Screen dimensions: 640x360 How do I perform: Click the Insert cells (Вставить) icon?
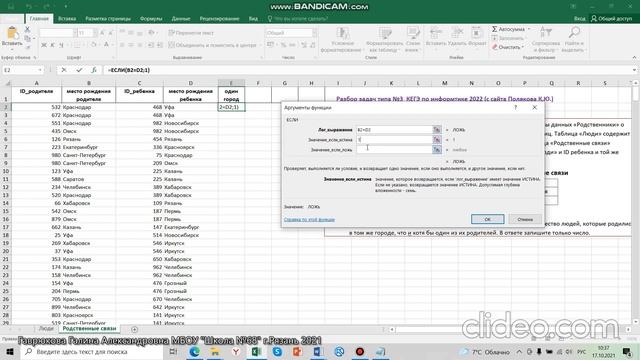pos(436,33)
